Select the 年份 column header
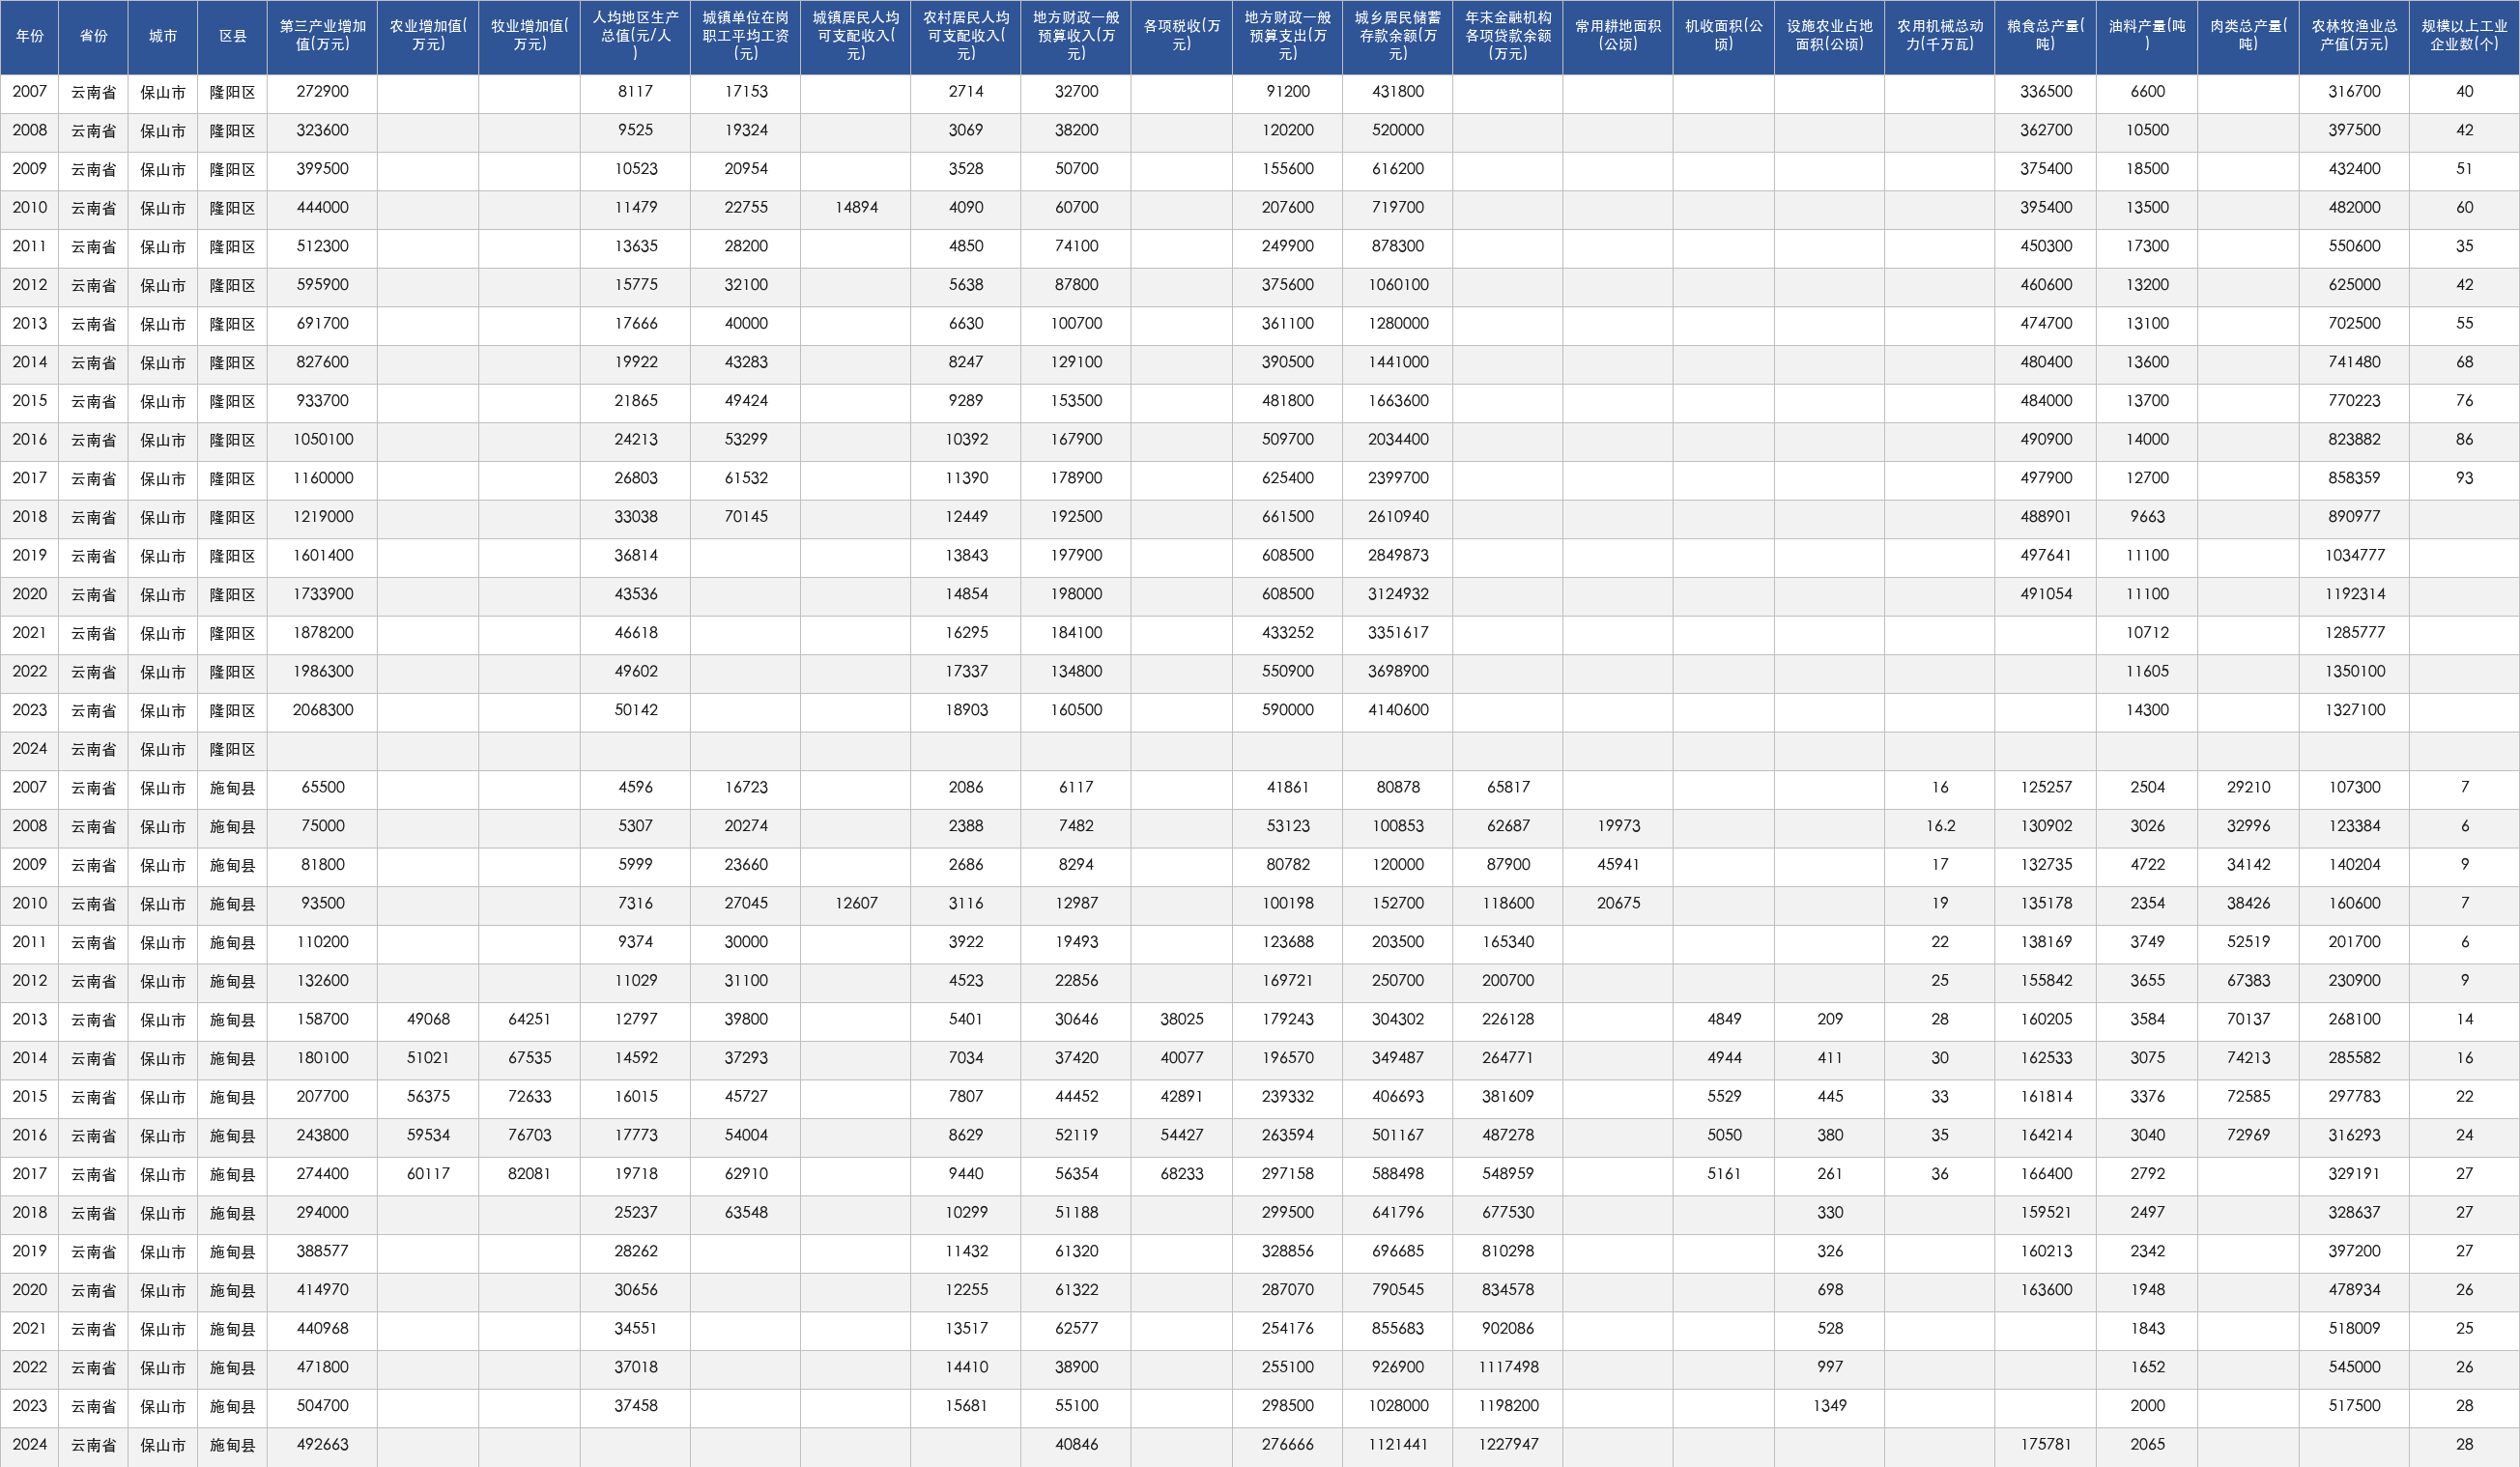The height and width of the screenshot is (1467, 2520). point(30,37)
